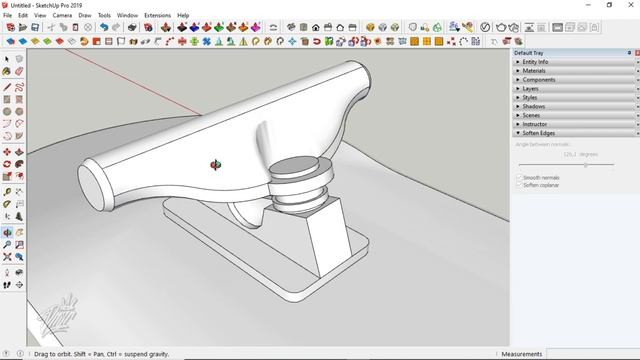Choose the Protractor tool
The width and height of the screenshot is (640, 360).
[x=7, y=204]
